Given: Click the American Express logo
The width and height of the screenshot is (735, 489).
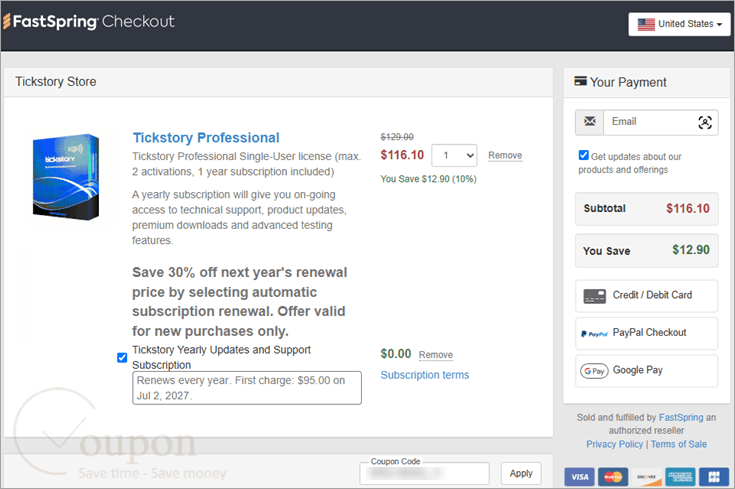Looking at the screenshot, I should click(x=680, y=477).
